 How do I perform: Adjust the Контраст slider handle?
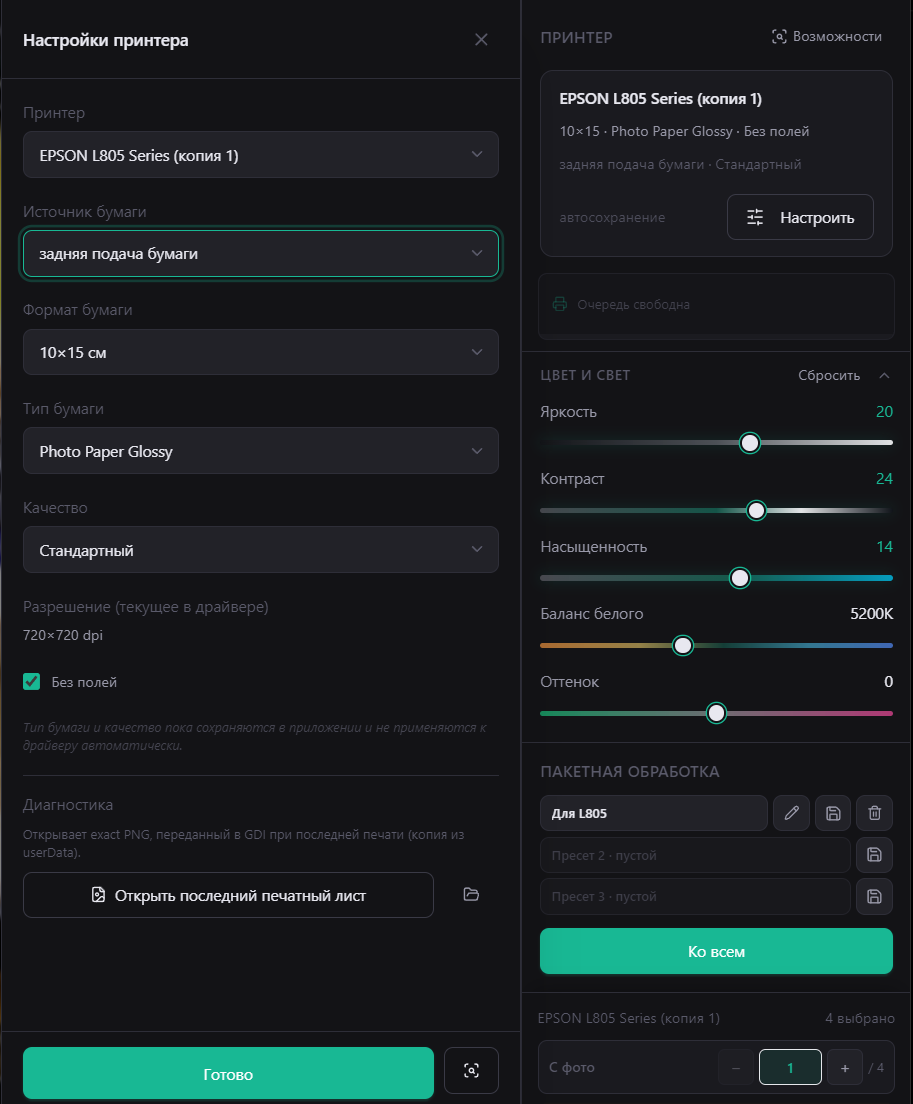point(756,510)
